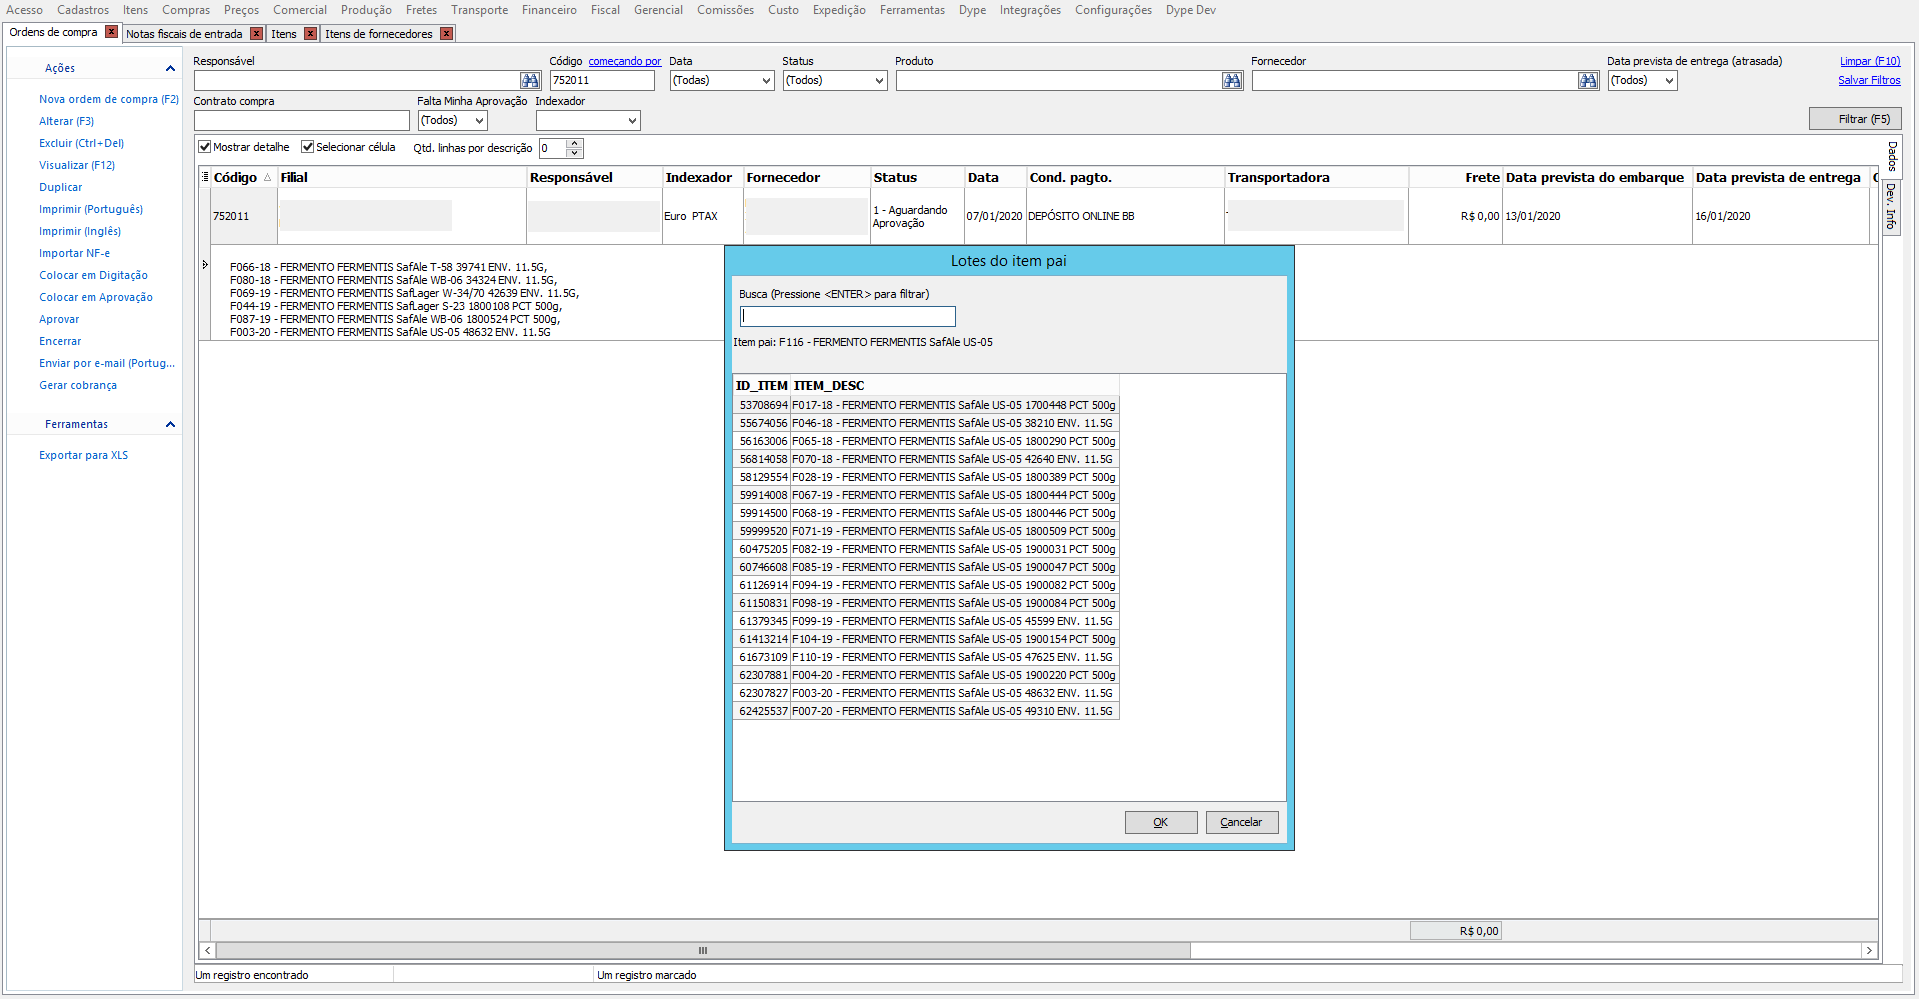Click the horizontal scrollbar right arrow
This screenshot has height=999, width=1919.
click(x=1869, y=950)
